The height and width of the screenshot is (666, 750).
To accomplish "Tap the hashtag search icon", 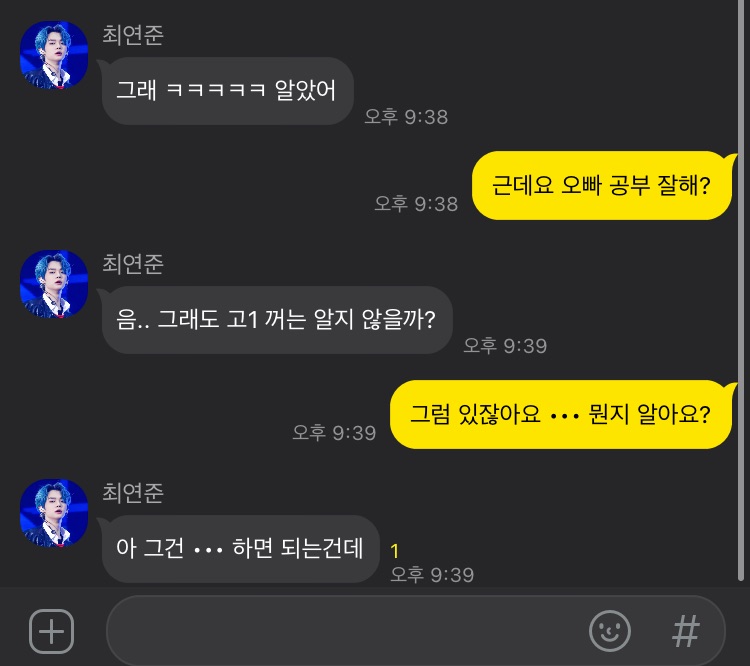I will click(685, 631).
